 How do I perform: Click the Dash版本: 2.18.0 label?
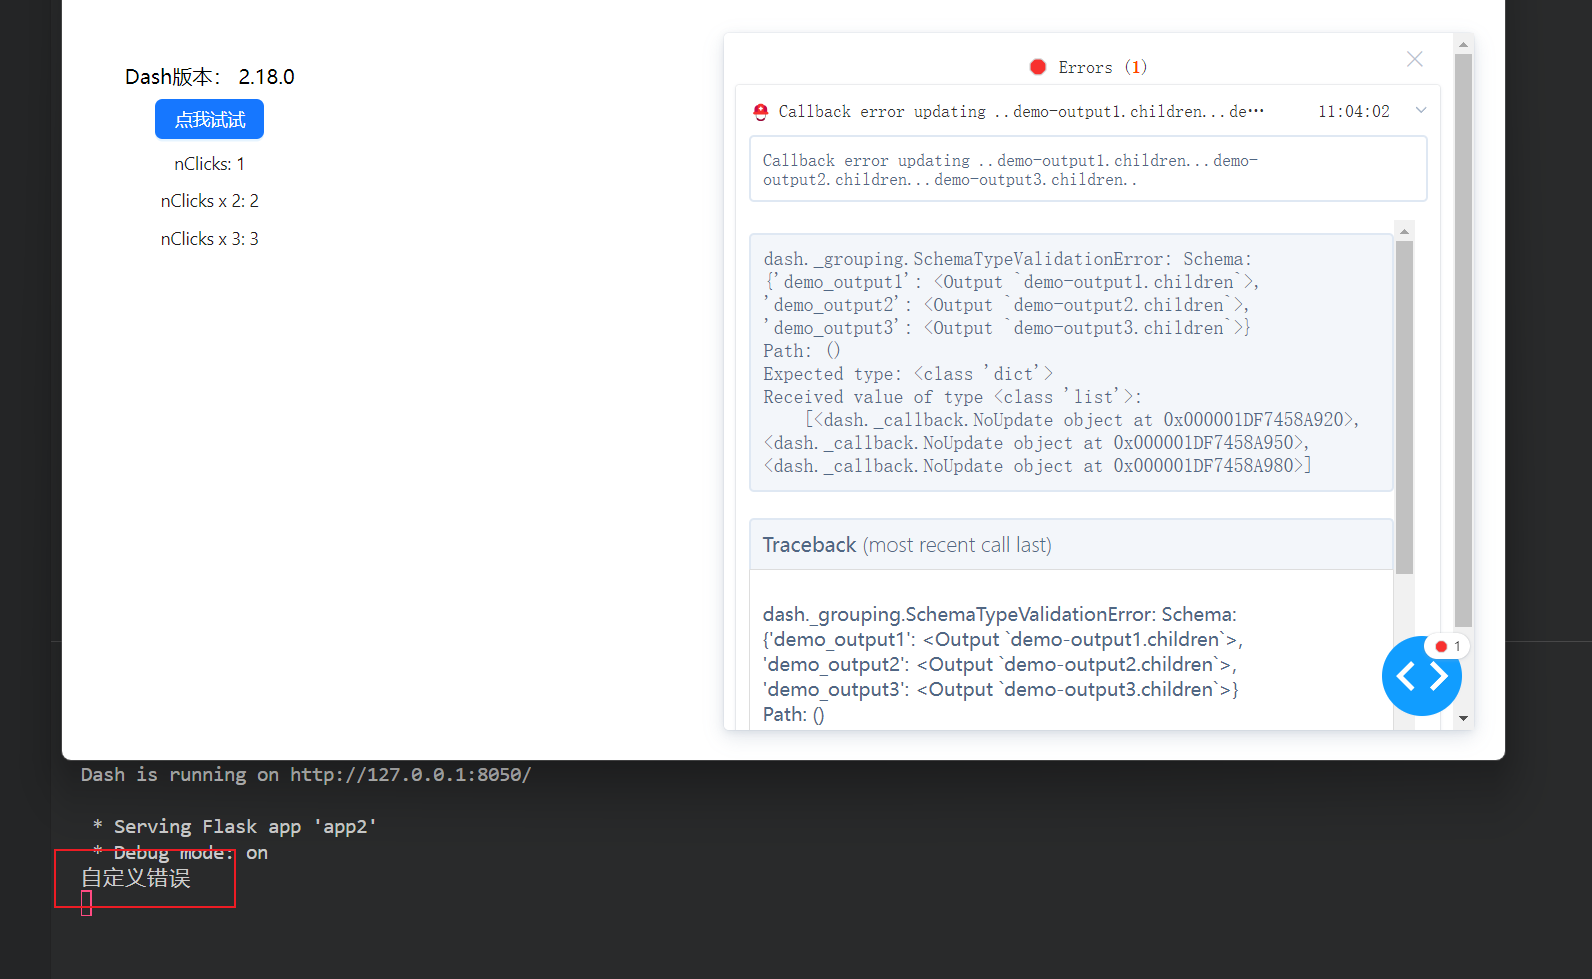click(x=209, y=77)
